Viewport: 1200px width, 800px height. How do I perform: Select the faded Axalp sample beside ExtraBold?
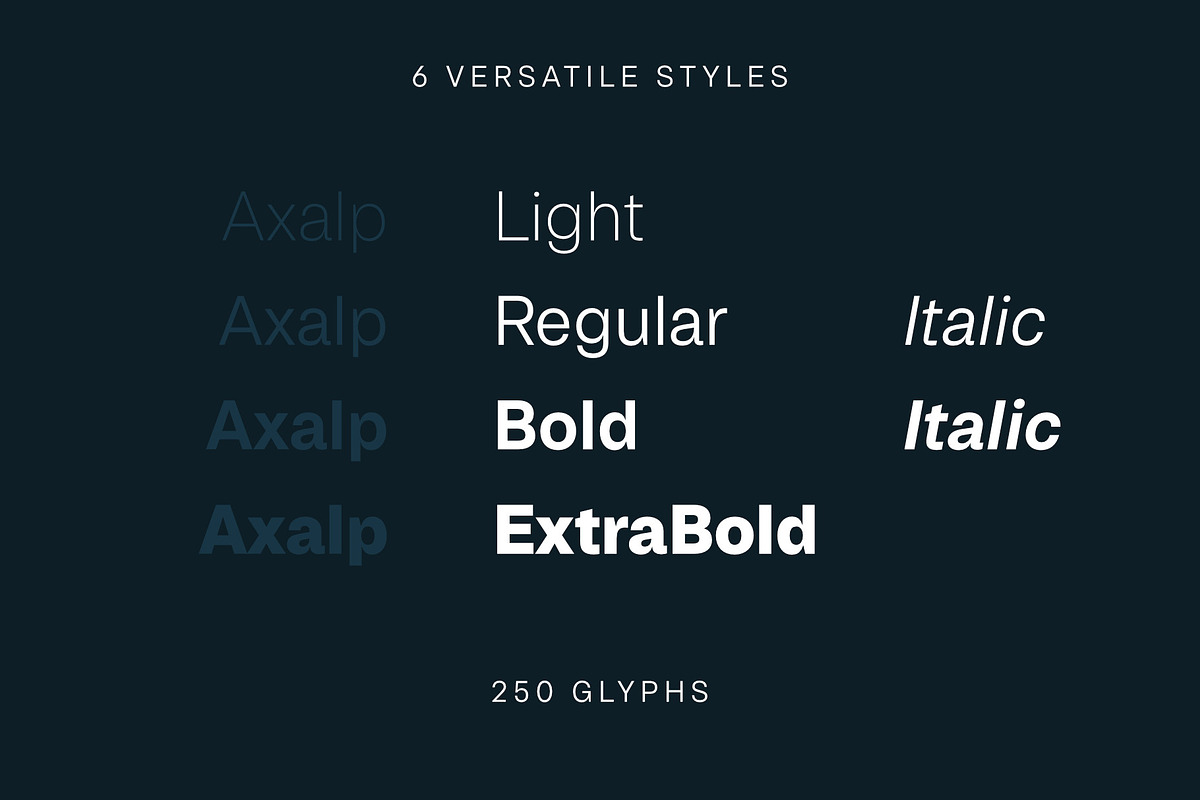click(293, 532)
